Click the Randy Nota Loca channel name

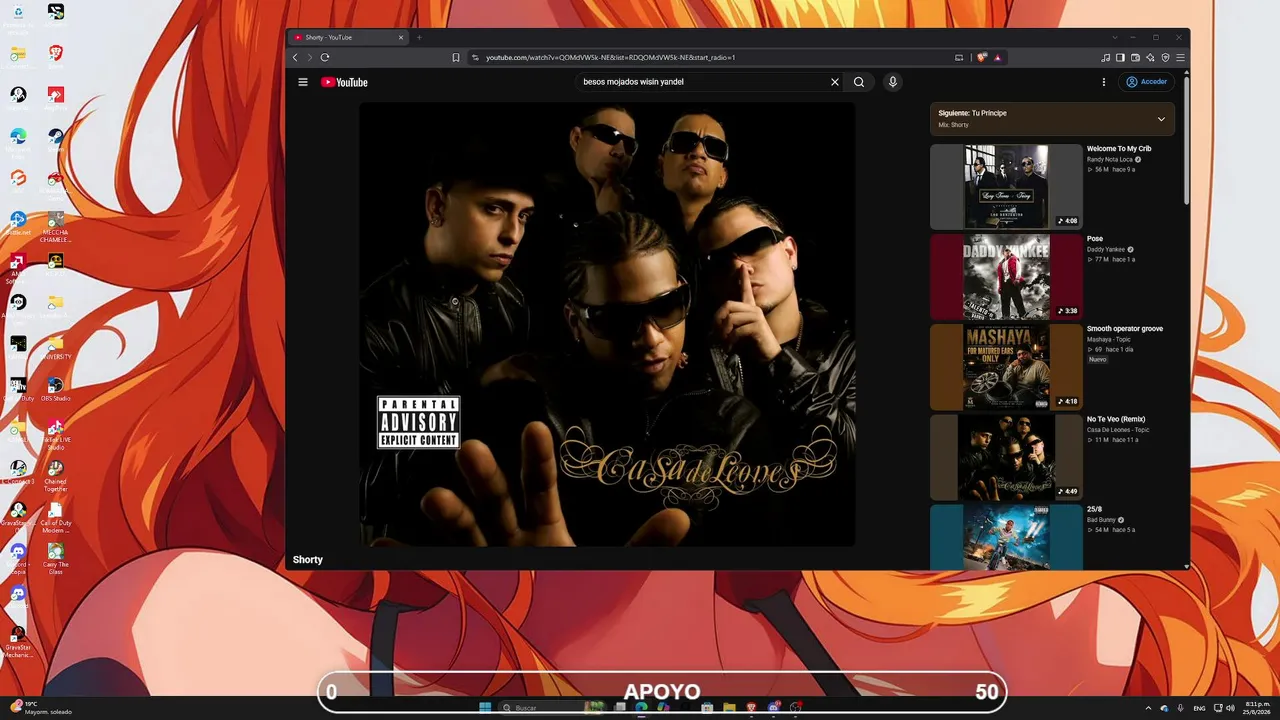1110,159
